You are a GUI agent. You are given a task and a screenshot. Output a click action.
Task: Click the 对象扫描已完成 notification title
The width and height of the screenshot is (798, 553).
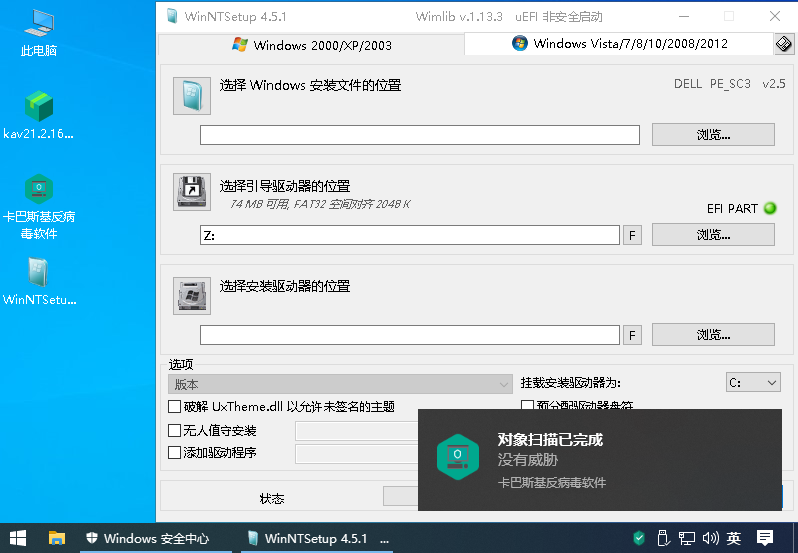click(x=550, y=440)
